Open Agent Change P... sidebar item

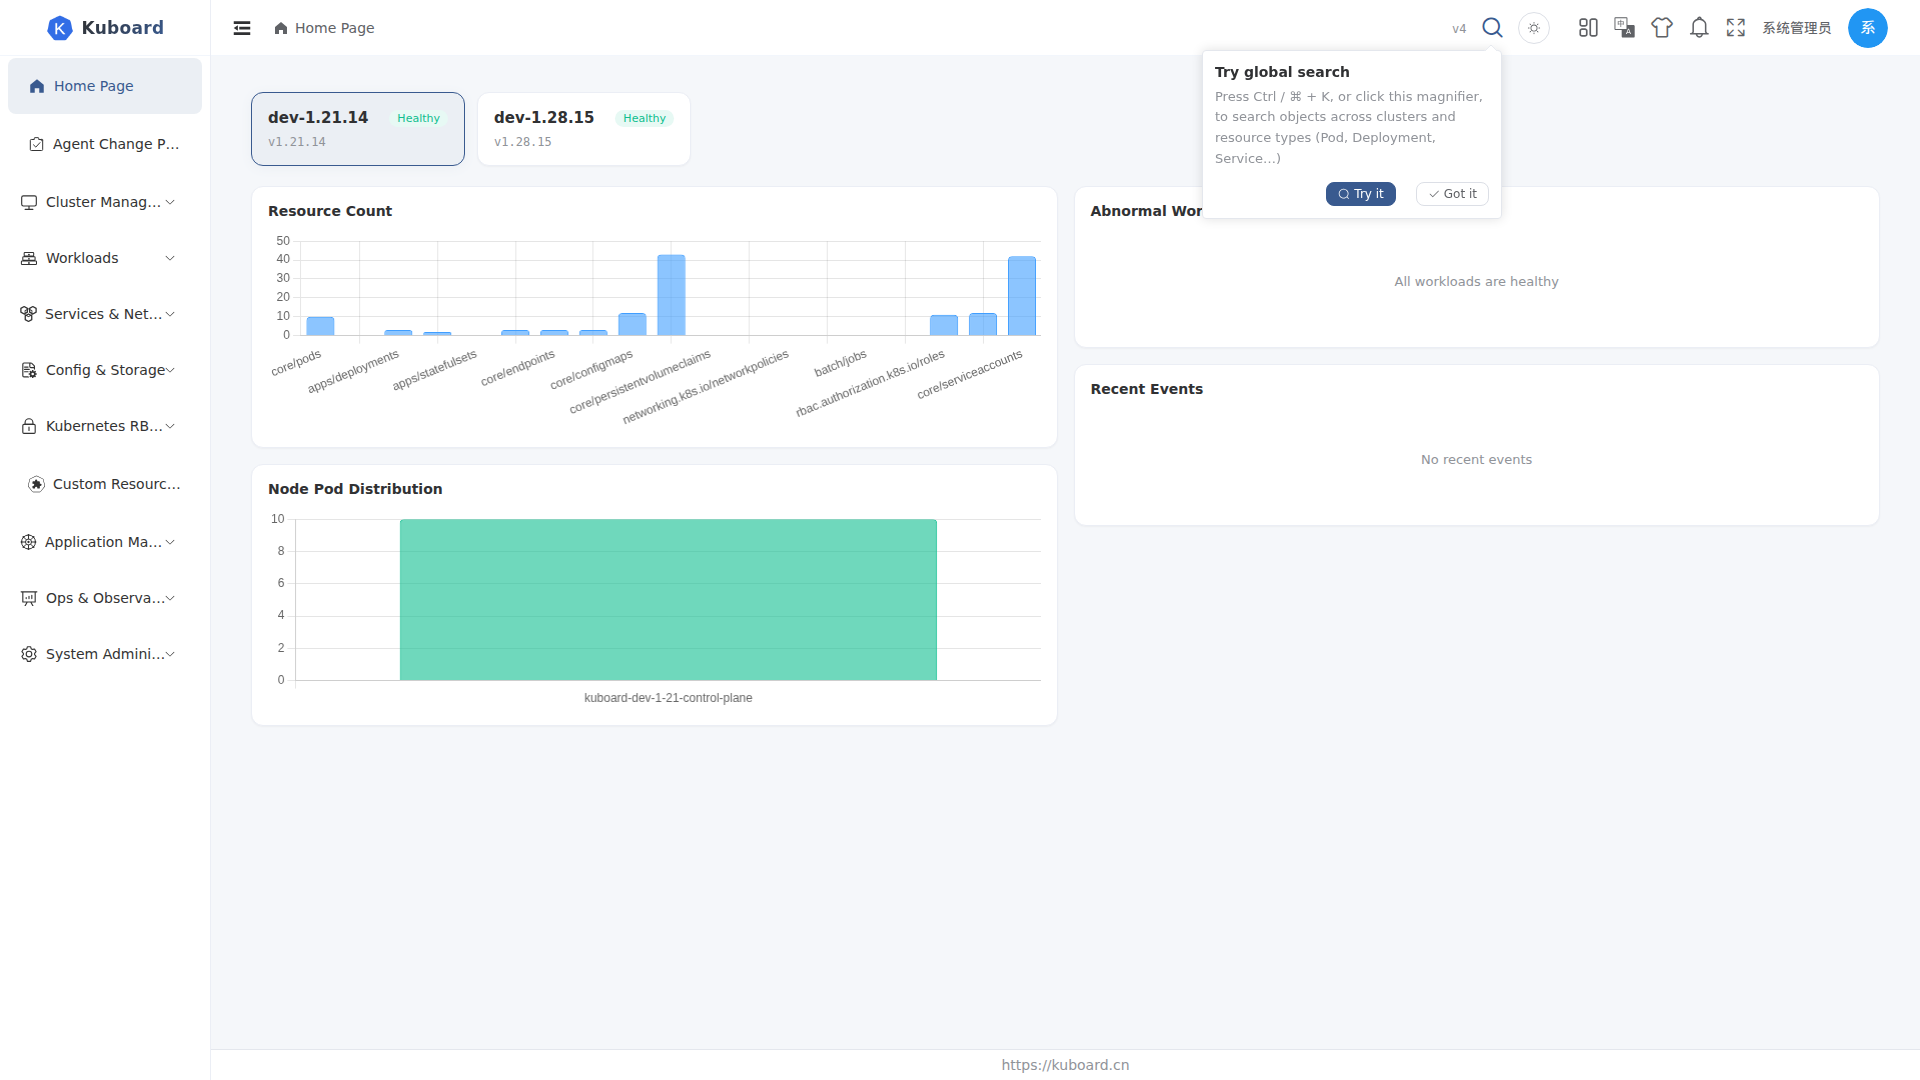(x=105, y=144)
